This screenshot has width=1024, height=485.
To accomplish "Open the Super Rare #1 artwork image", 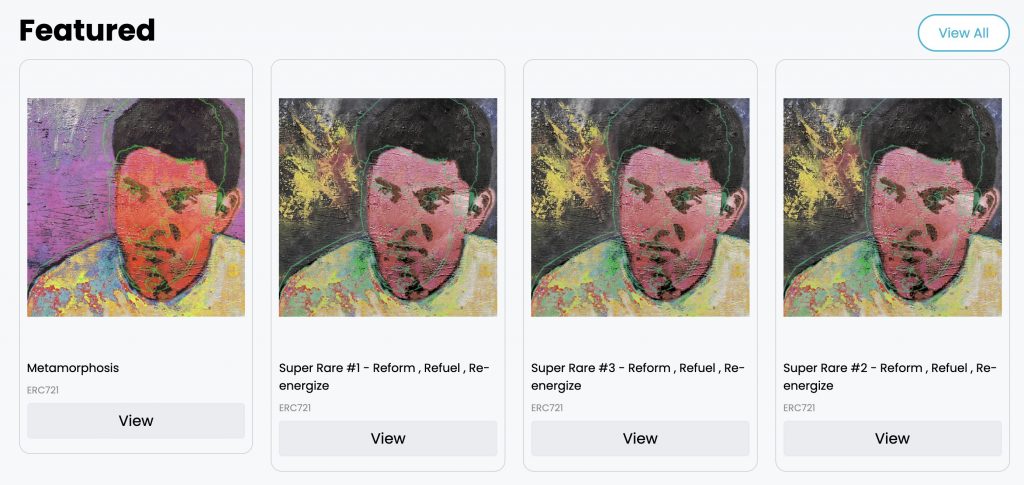I will [388, 207].
